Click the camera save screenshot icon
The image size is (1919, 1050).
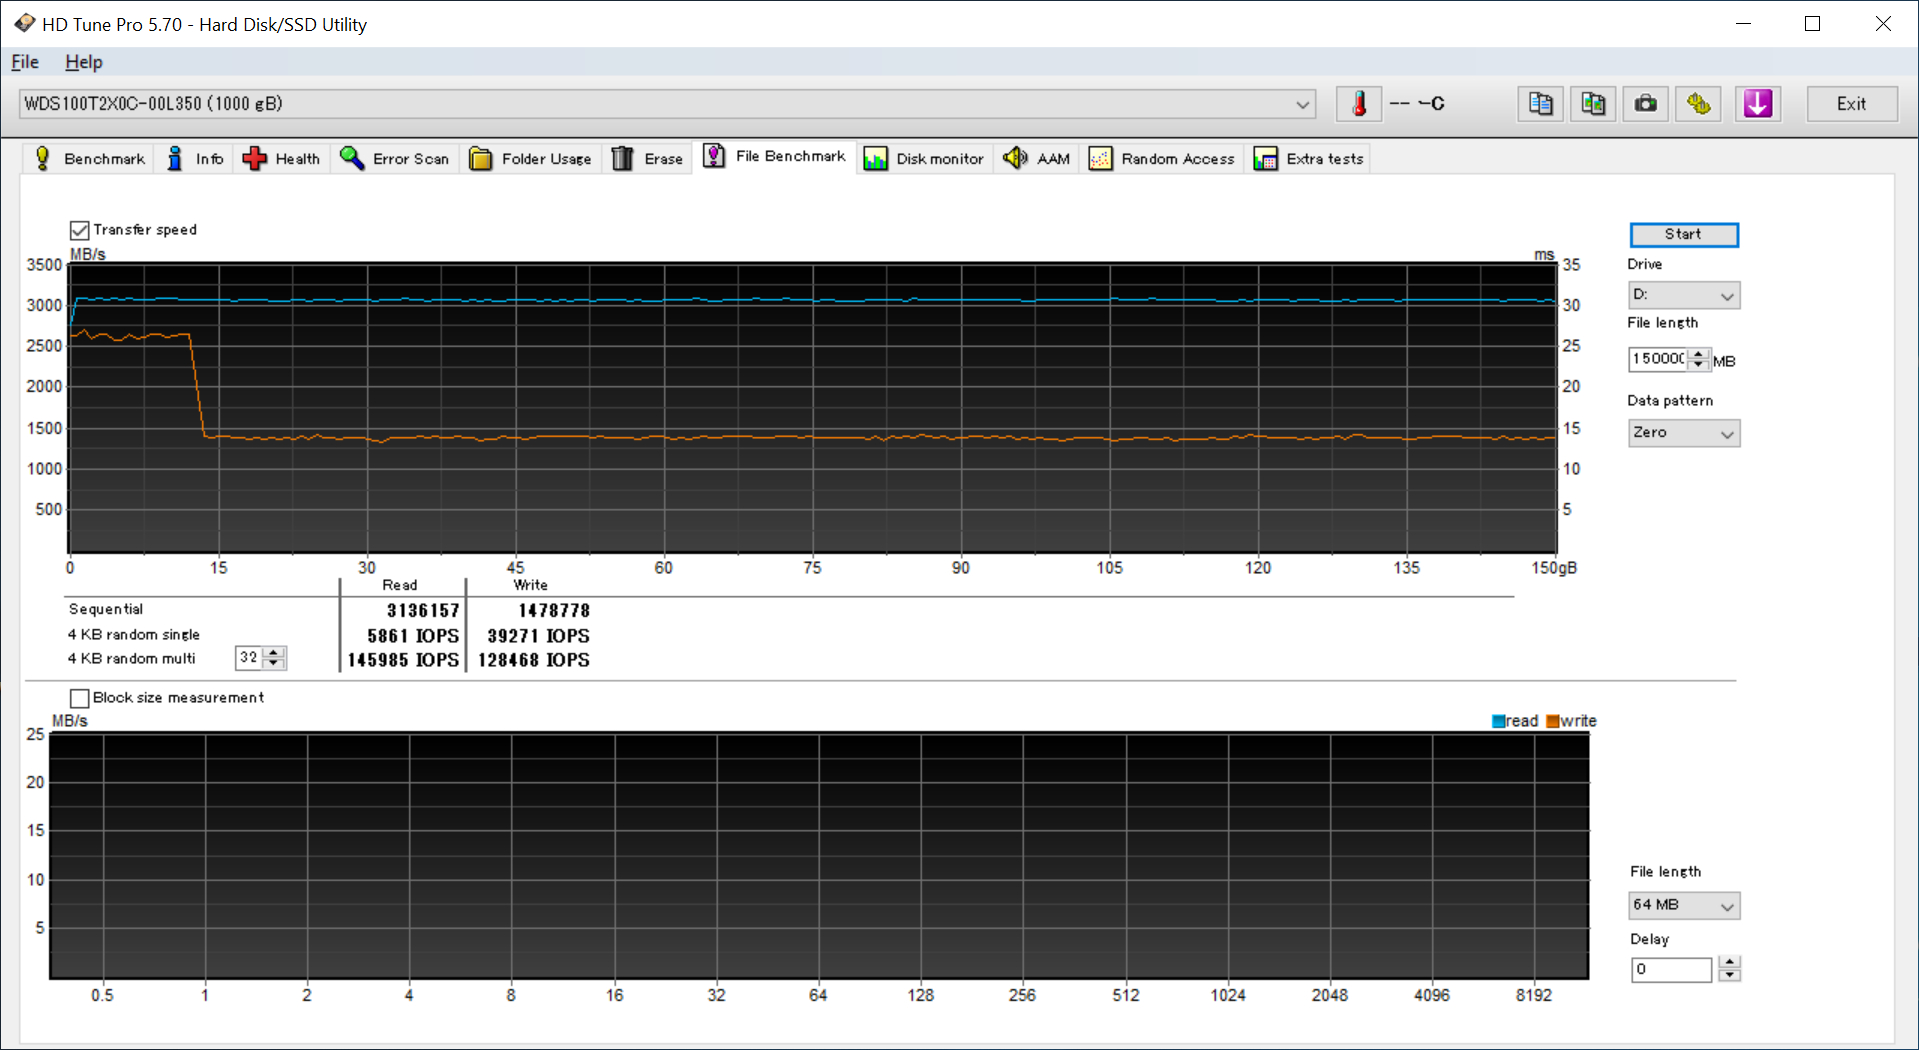pyautogui.click(x=1646, y=104)
